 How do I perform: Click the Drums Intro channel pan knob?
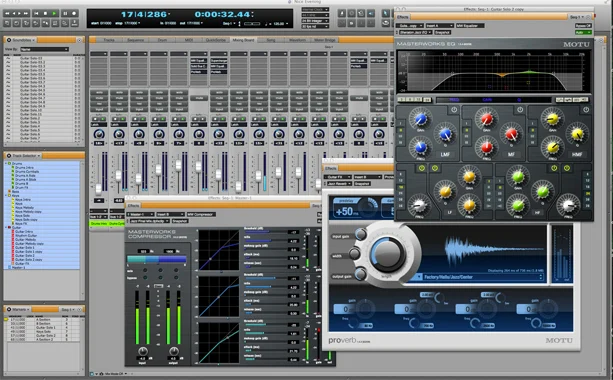tap(99, 134)
